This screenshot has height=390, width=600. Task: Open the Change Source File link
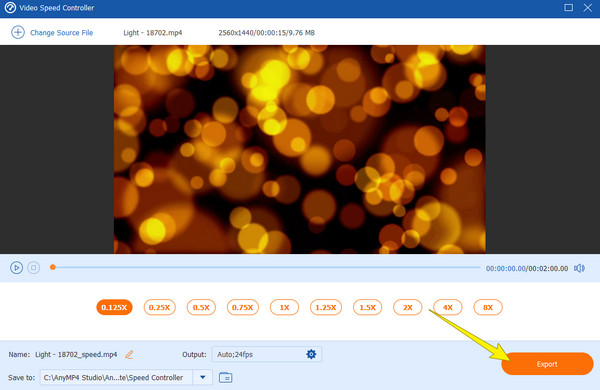(61, 33)
